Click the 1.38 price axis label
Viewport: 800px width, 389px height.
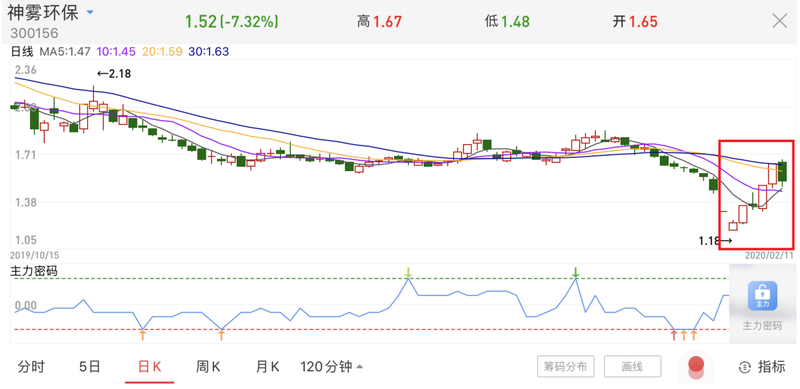click(x=25, y=203)
